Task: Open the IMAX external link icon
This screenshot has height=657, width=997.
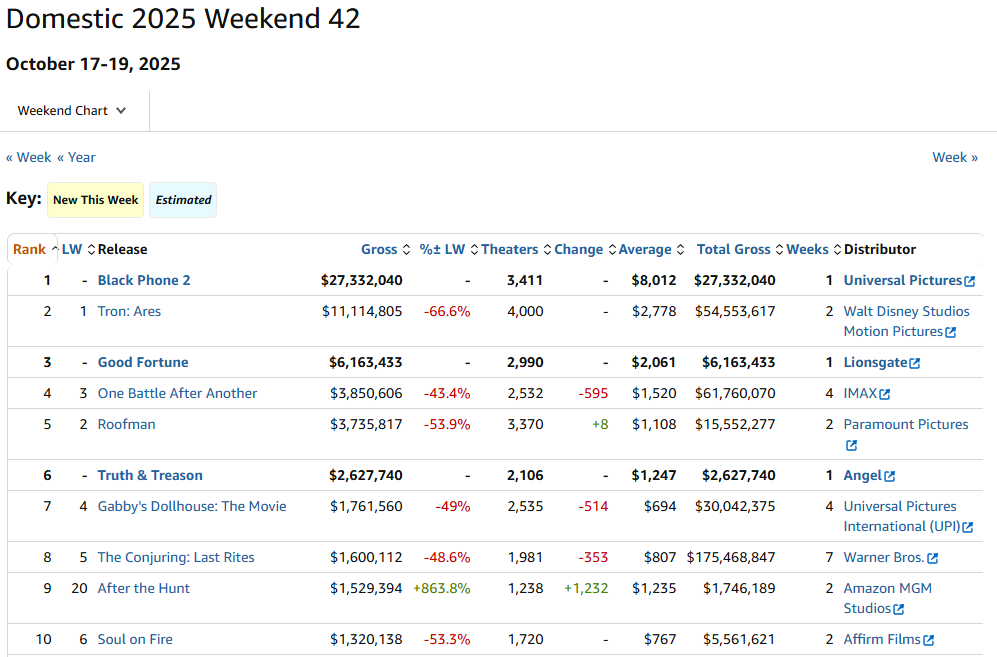Action: coord(884,394)
